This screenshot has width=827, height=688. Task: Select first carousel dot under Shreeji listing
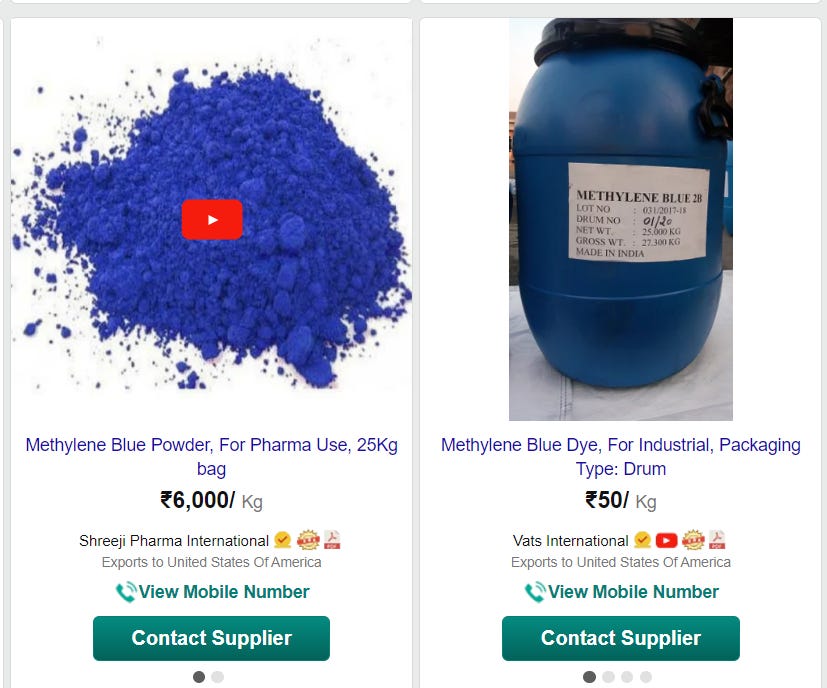(199, 677)
